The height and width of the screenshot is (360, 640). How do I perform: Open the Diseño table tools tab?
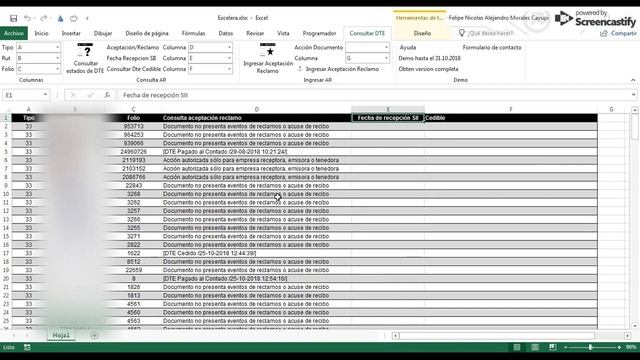tap(422, 33)
